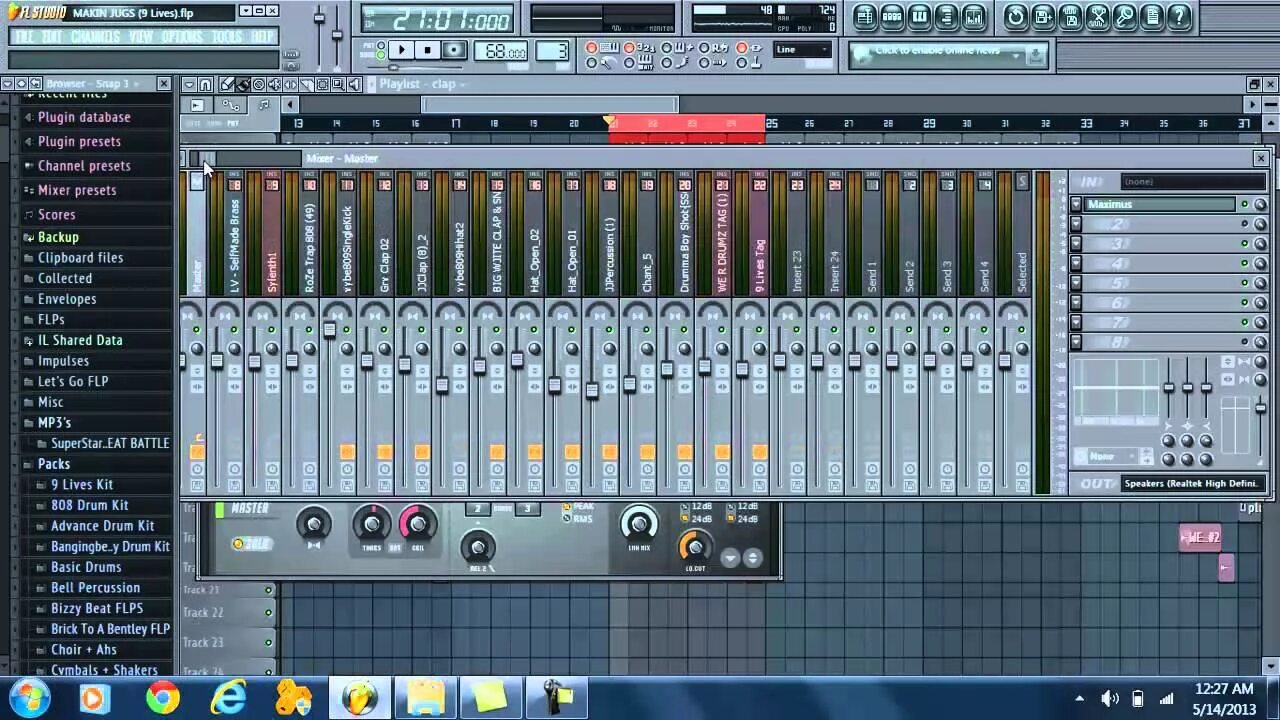This screenshot has width=1280, height=720.
Task: Toggle Track 23 mute light in Playlist
Action: [x=268, y=643]
